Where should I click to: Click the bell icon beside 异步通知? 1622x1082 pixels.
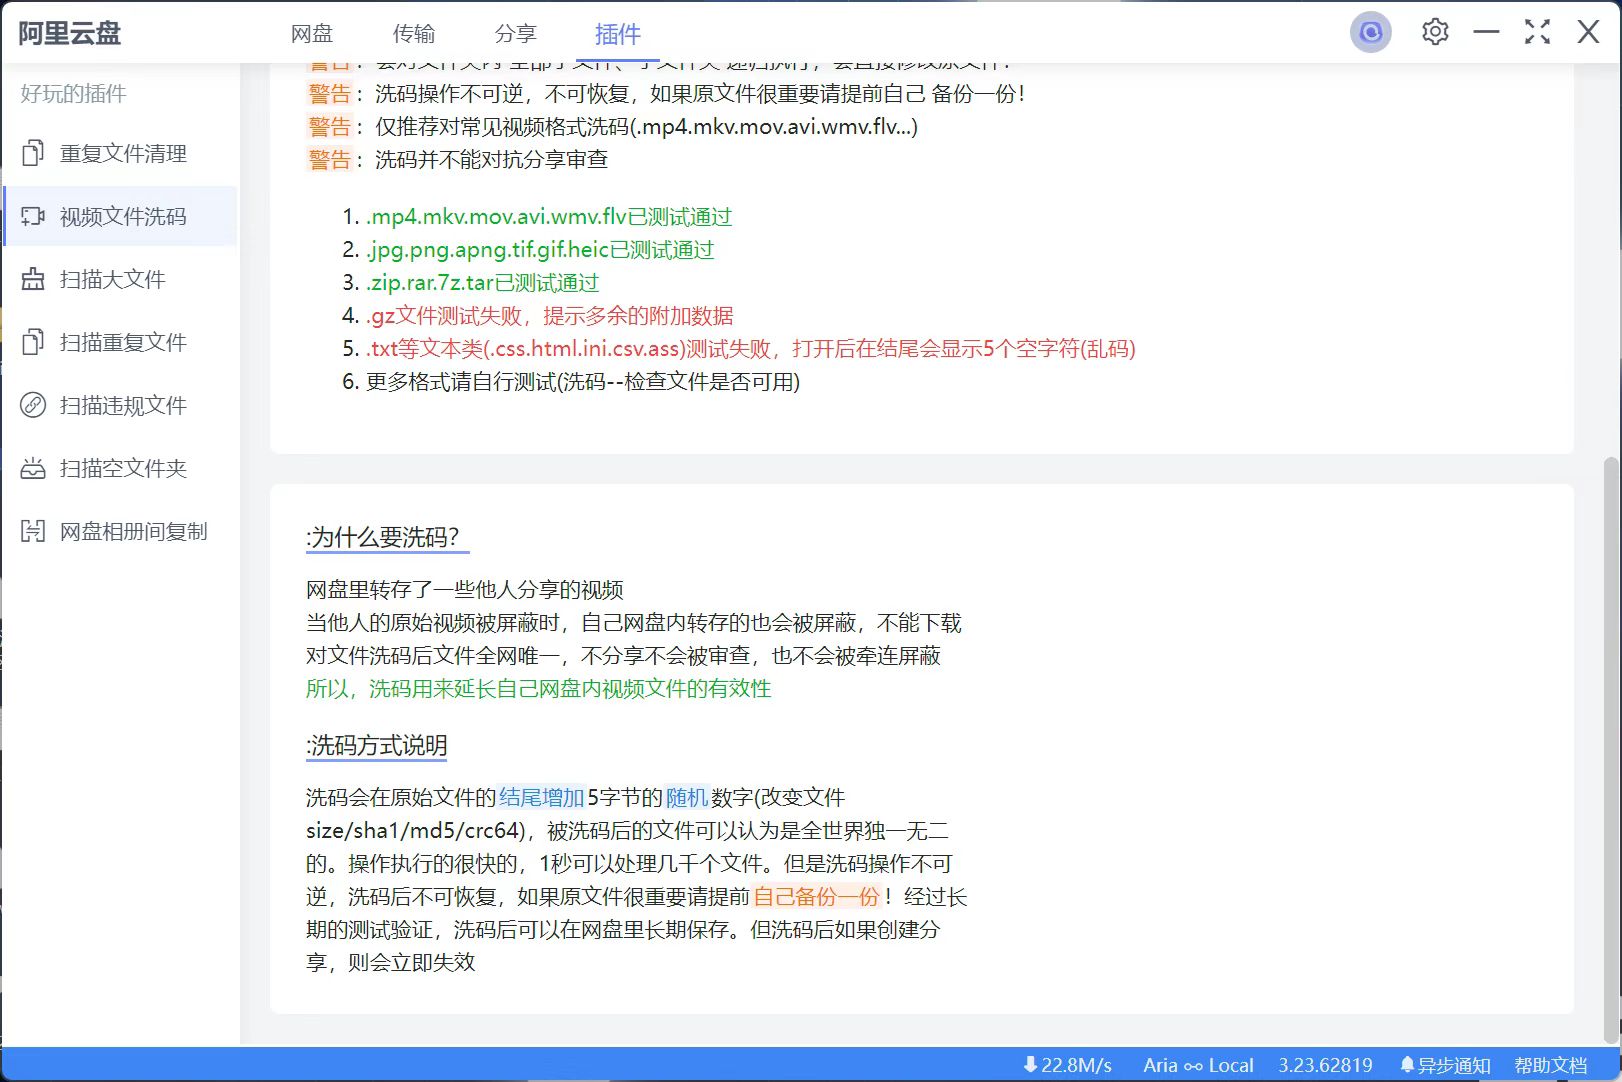pyautogui.click(x=1407, y=1065)
